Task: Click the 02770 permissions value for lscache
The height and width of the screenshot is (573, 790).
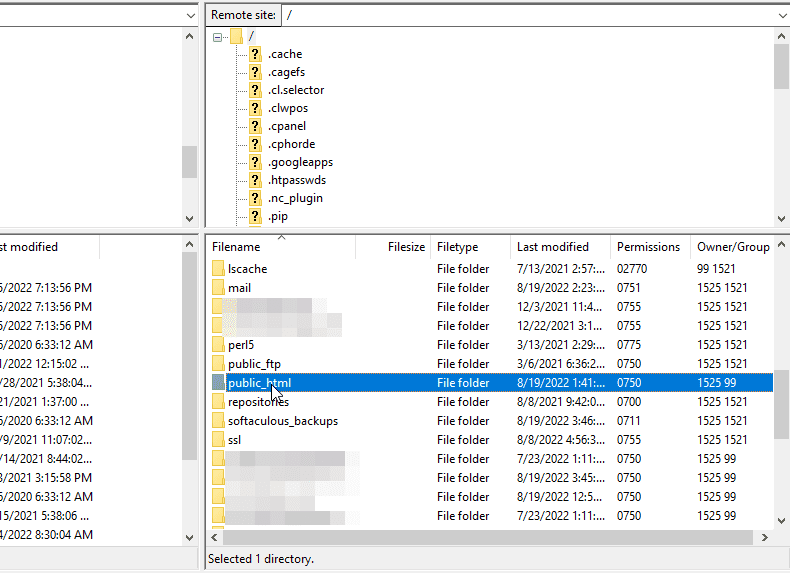Action: click(632, 269)
